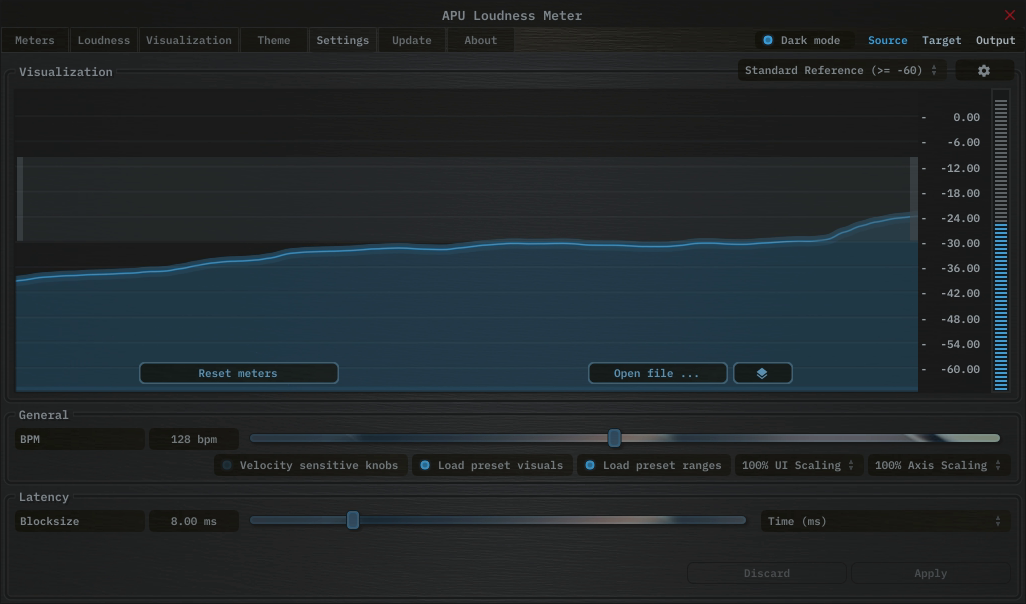1026x604 pixels.
Task: Click the Blocksize slider handle
Action: (x=353, y=520)
